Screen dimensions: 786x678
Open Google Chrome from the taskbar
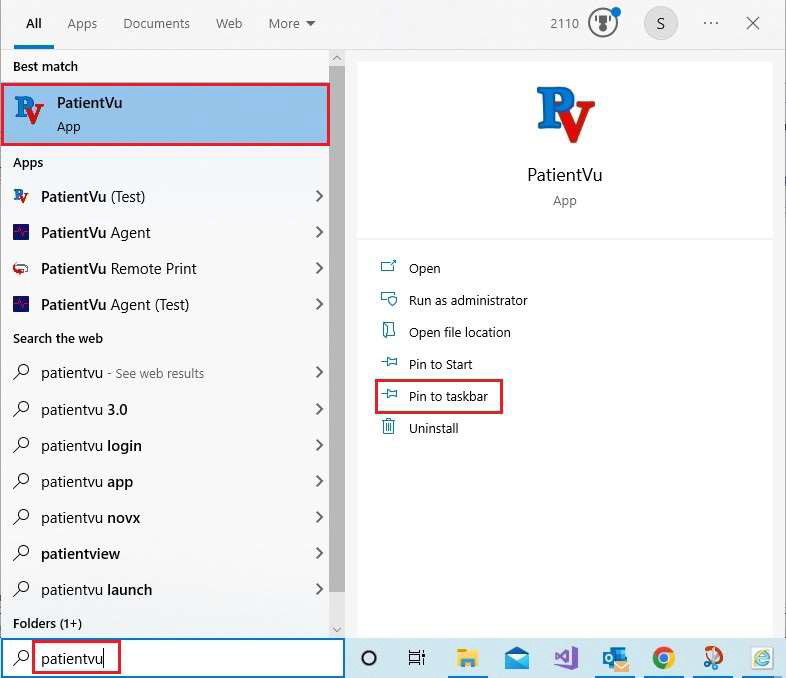[664, 658]
